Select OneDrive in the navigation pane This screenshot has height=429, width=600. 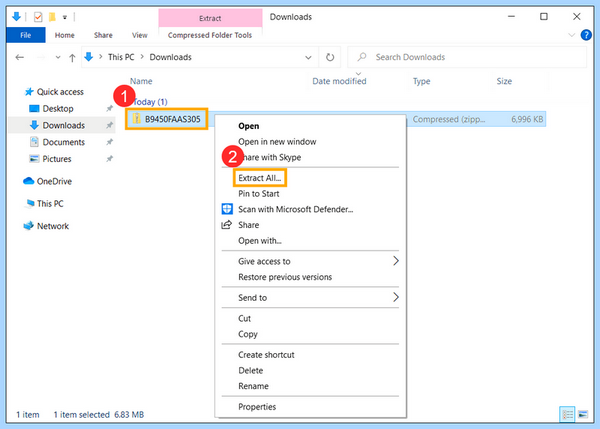54,181
